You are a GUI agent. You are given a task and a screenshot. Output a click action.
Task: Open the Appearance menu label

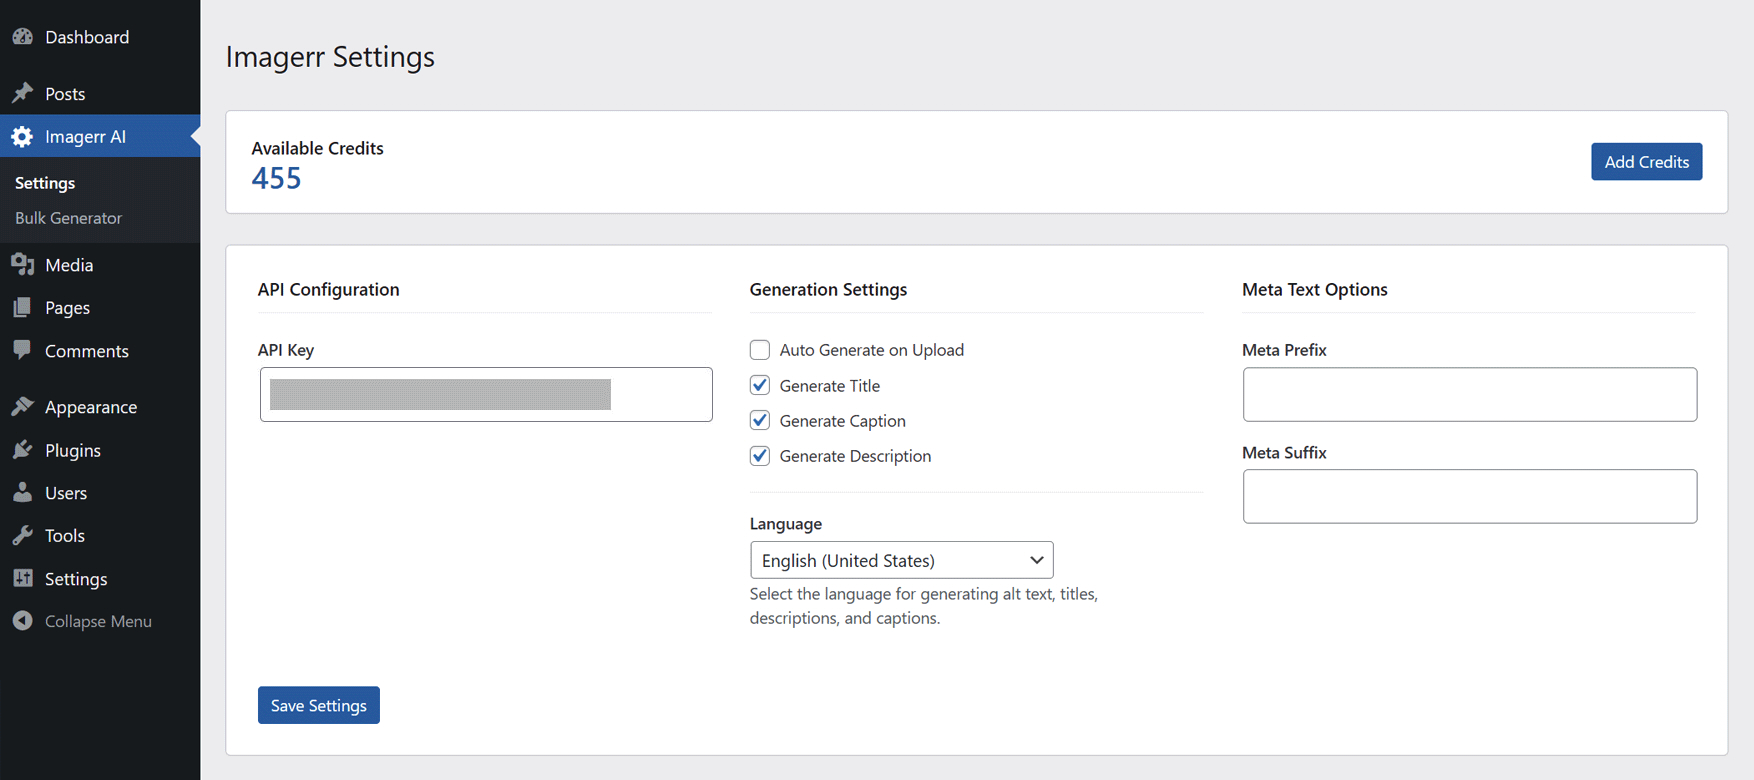pos(91,407)
